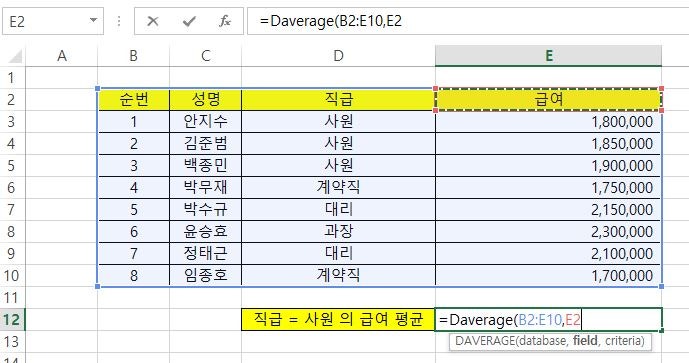Click salary cell 1,750,000
This screenshot has width=689, height=363.
point(548,188)
